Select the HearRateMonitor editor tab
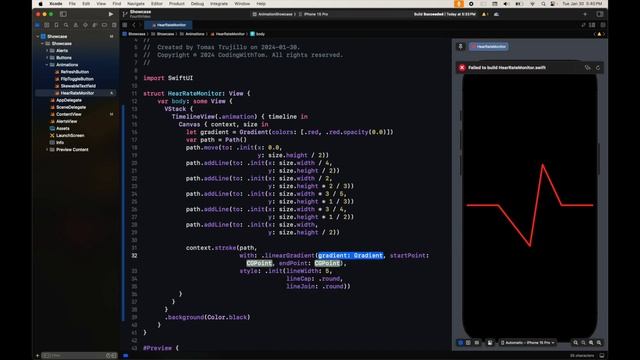 point(168,25)
